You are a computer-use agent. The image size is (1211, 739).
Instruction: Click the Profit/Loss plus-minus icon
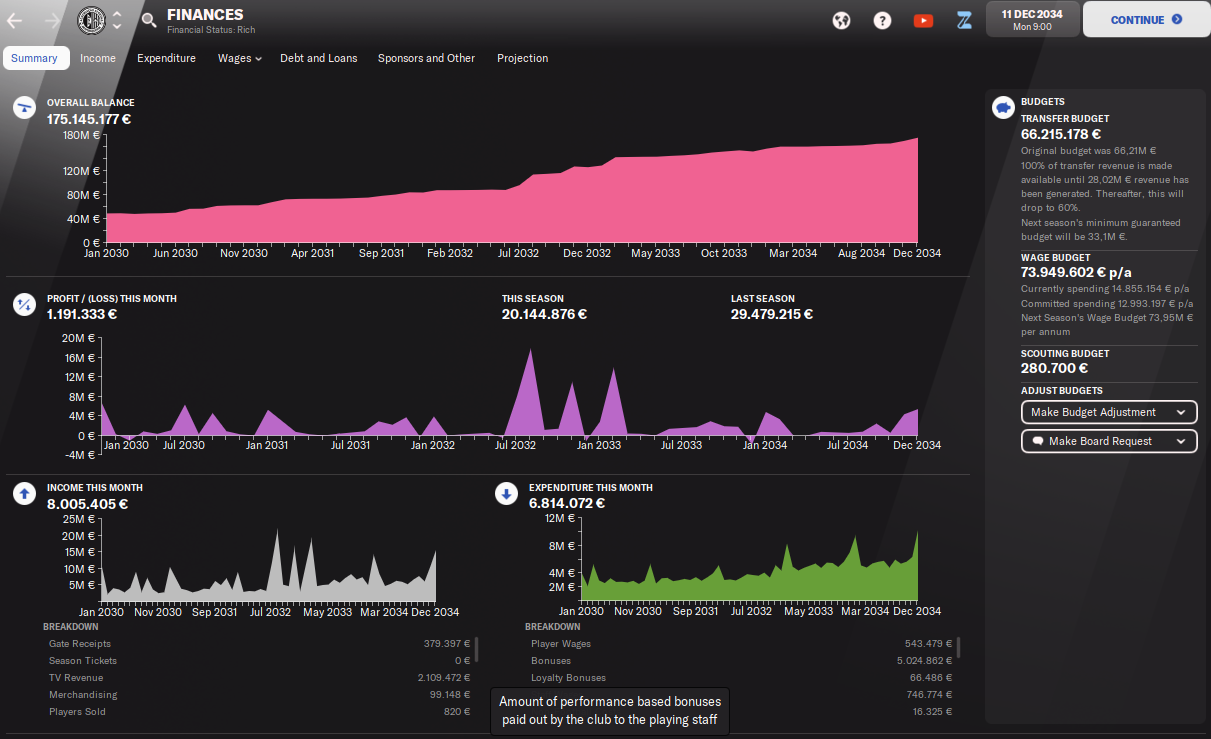[24, 305]
